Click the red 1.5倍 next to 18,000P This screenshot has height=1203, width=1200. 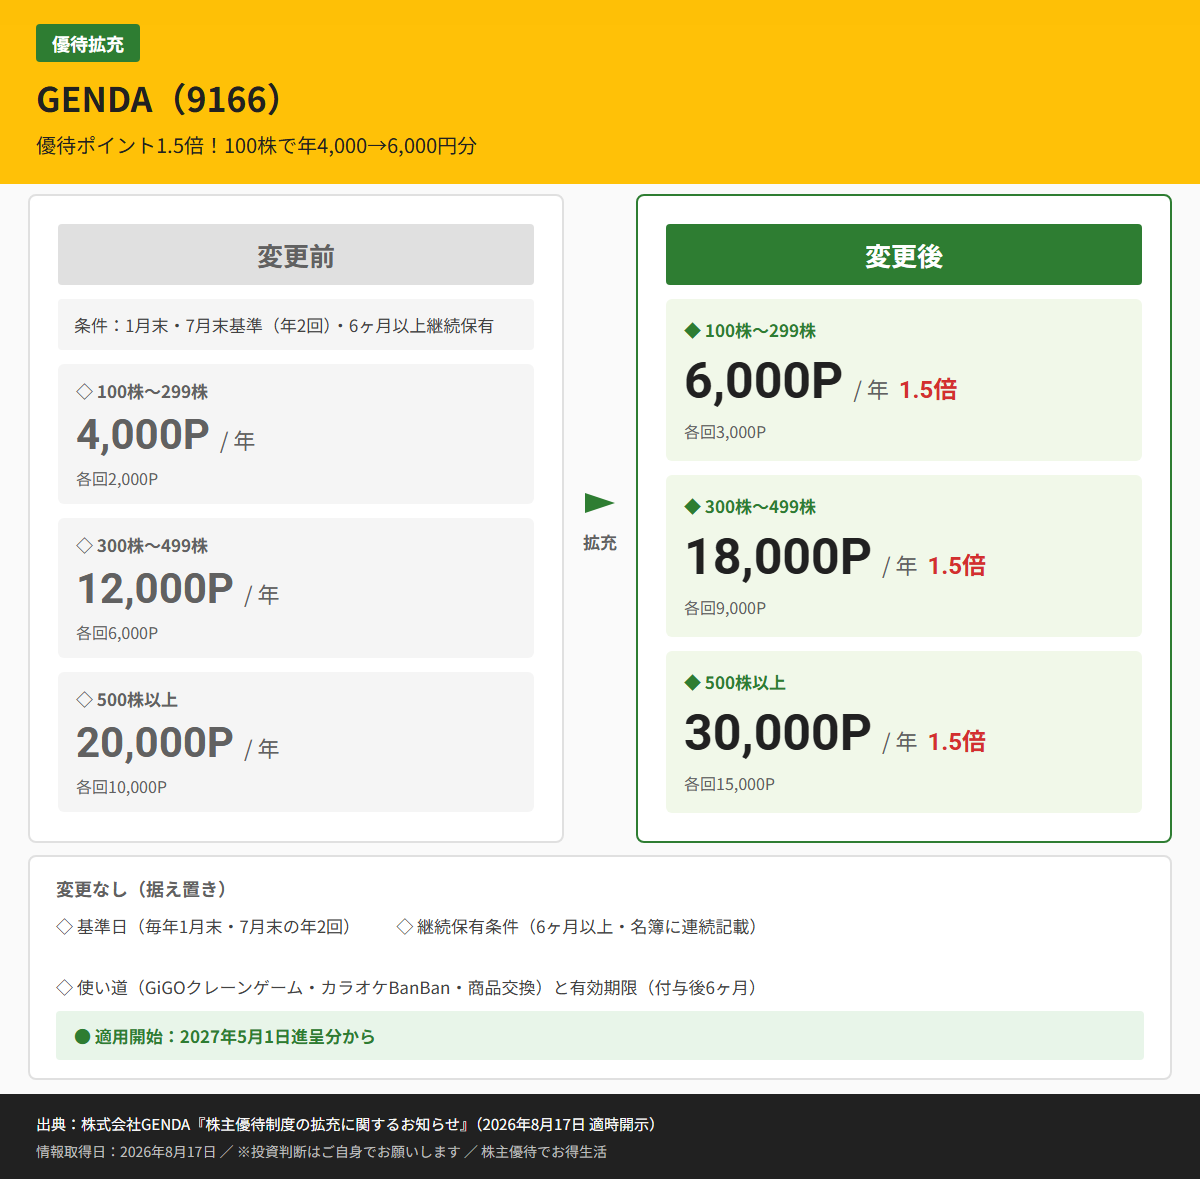click(957, 566)
